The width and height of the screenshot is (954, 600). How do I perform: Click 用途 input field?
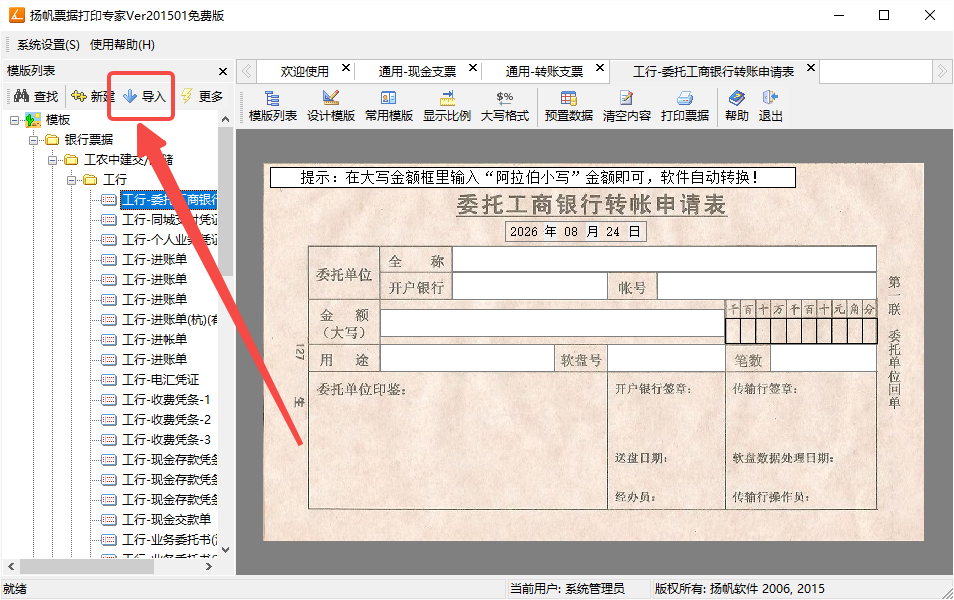coord(467,359)
